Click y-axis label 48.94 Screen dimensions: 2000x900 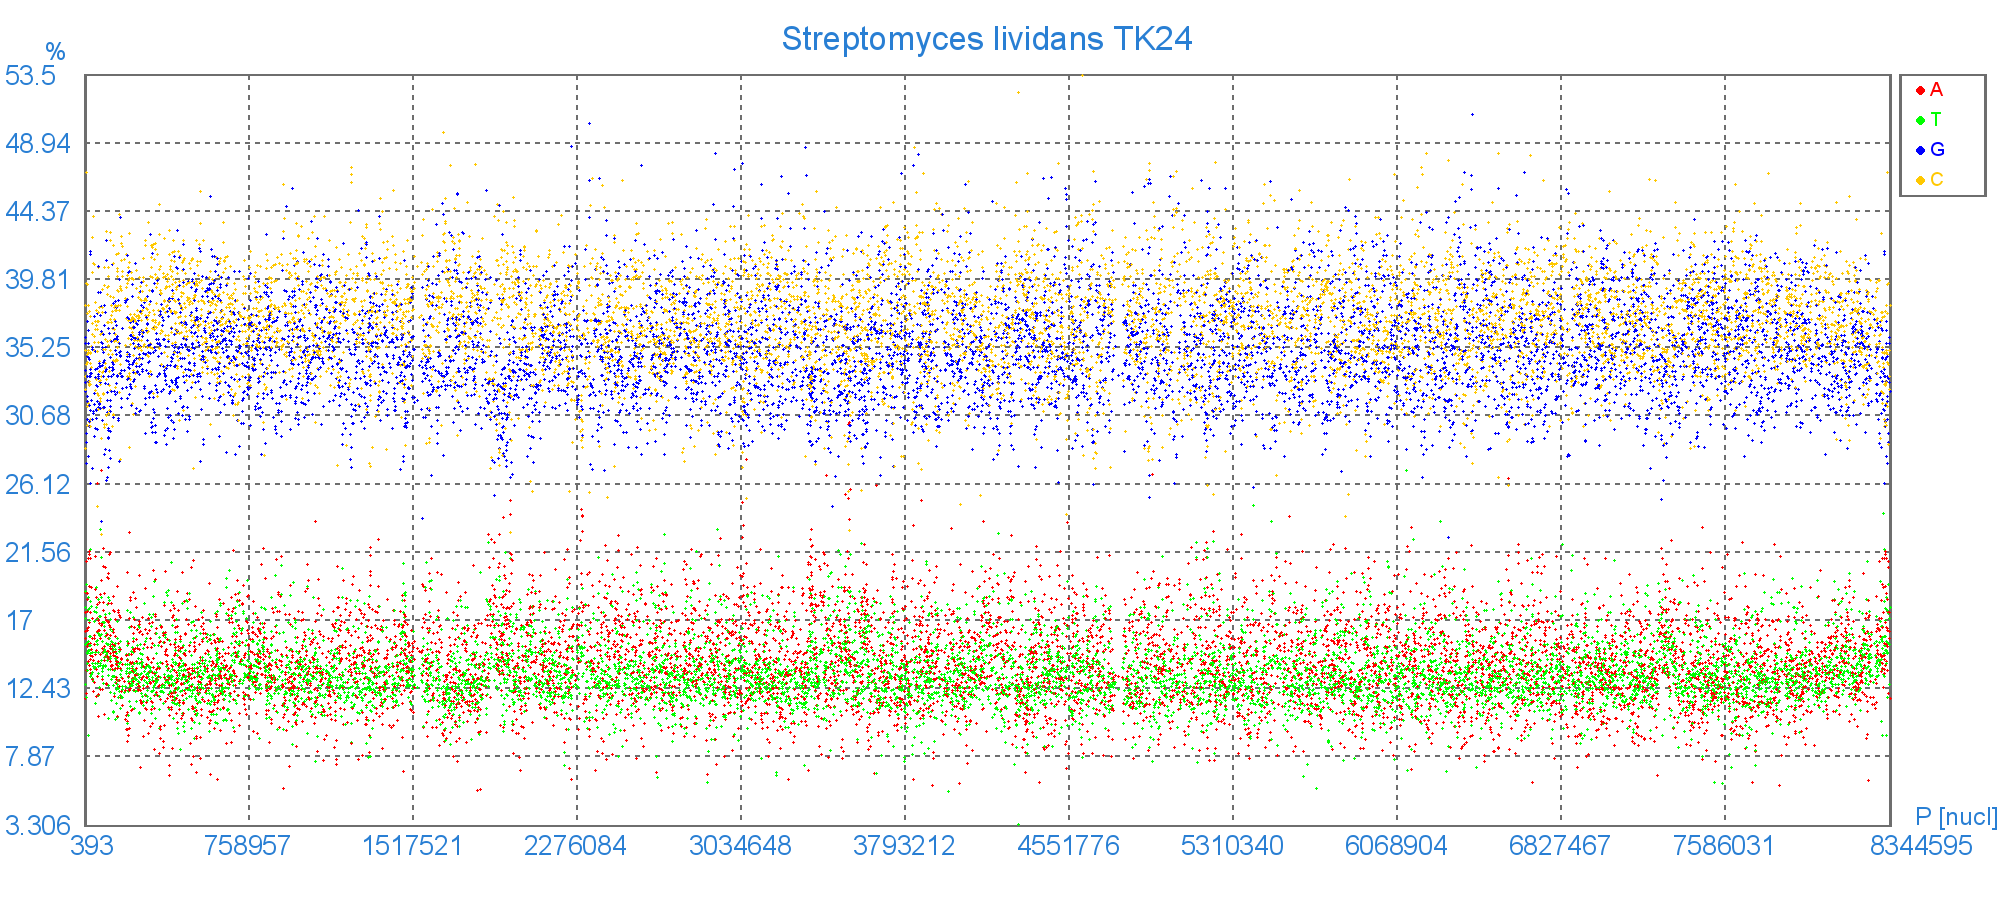(x=38, y=143)
